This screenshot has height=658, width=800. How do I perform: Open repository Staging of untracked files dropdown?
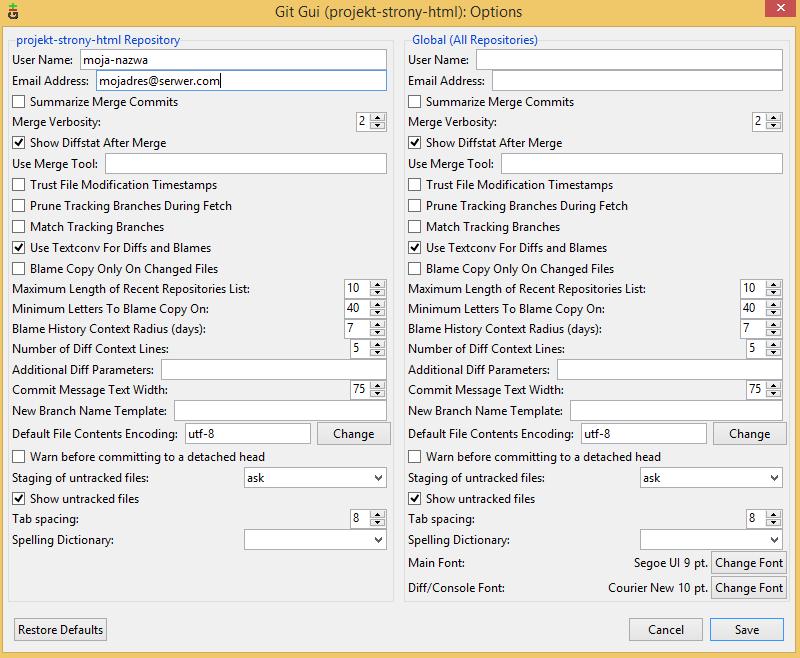tap(315, 478)
